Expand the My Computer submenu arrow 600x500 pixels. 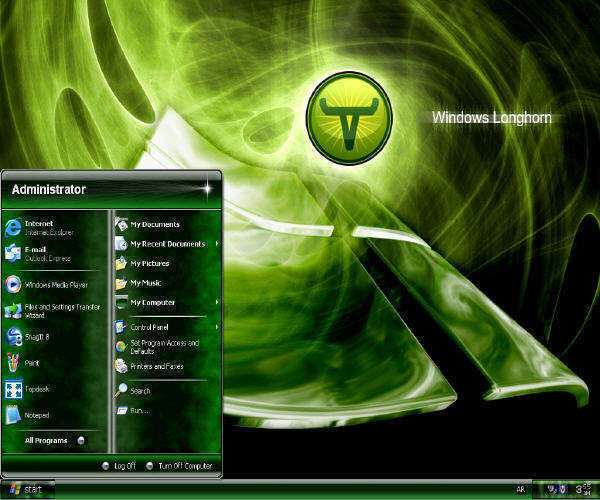[217, 302]
